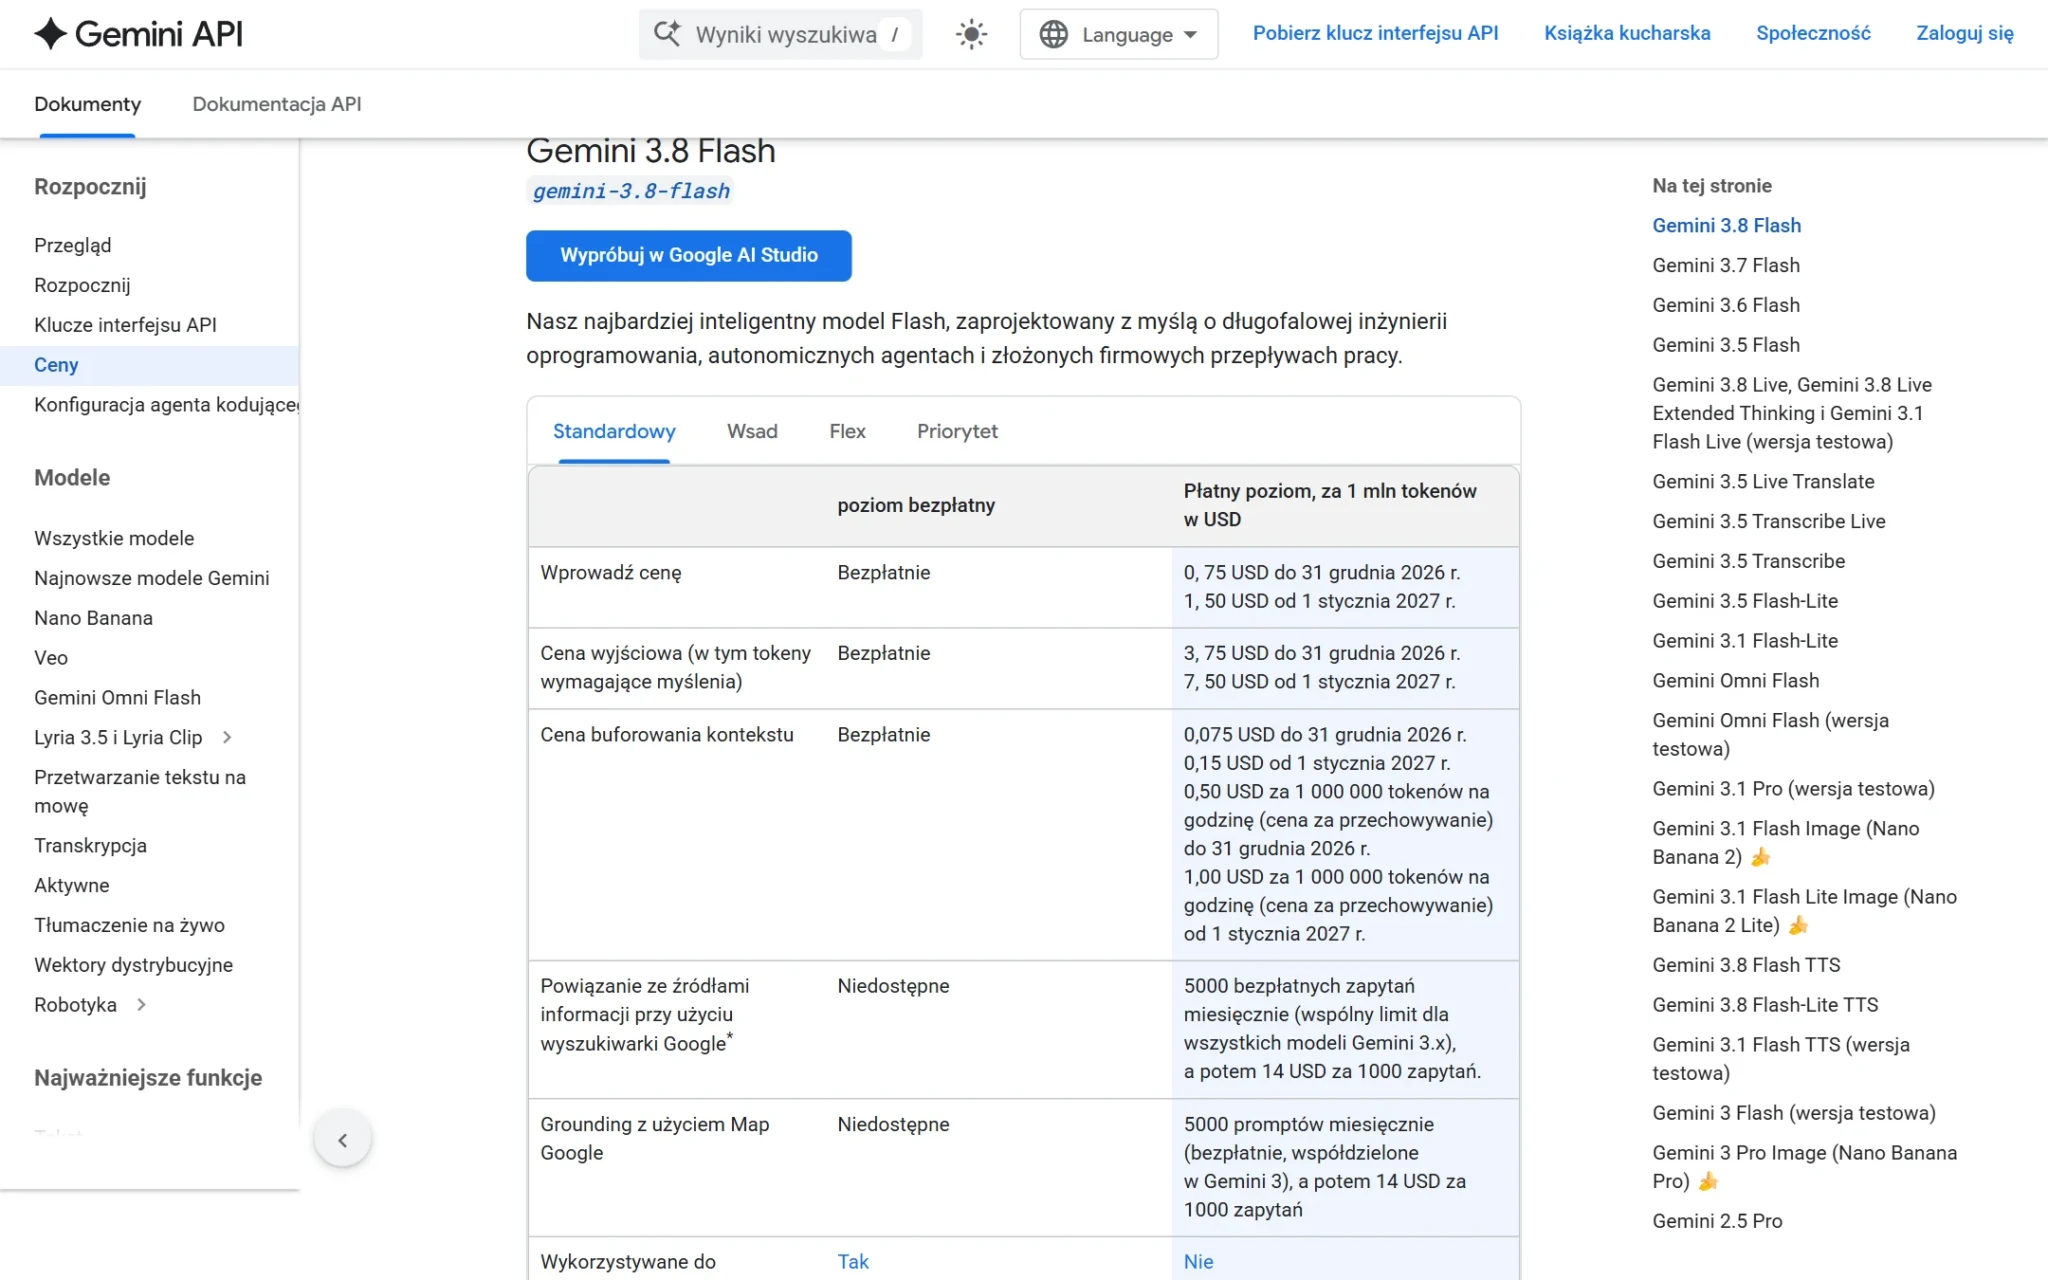Click Zaloguj się link

(x=1964, y=33)
